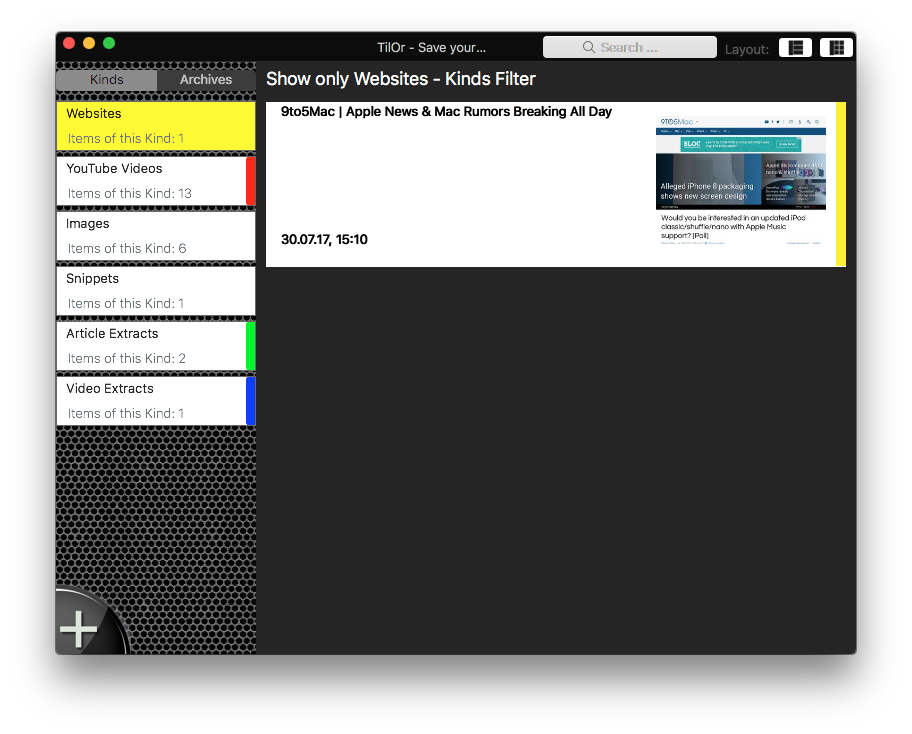Click the green swatch on Article Extracts
912x734 pixels.
click(251, 346)
